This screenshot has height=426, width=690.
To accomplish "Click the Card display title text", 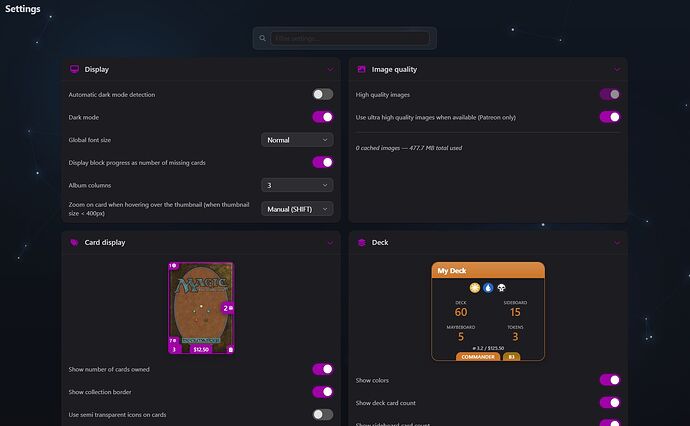I will 105,242.
